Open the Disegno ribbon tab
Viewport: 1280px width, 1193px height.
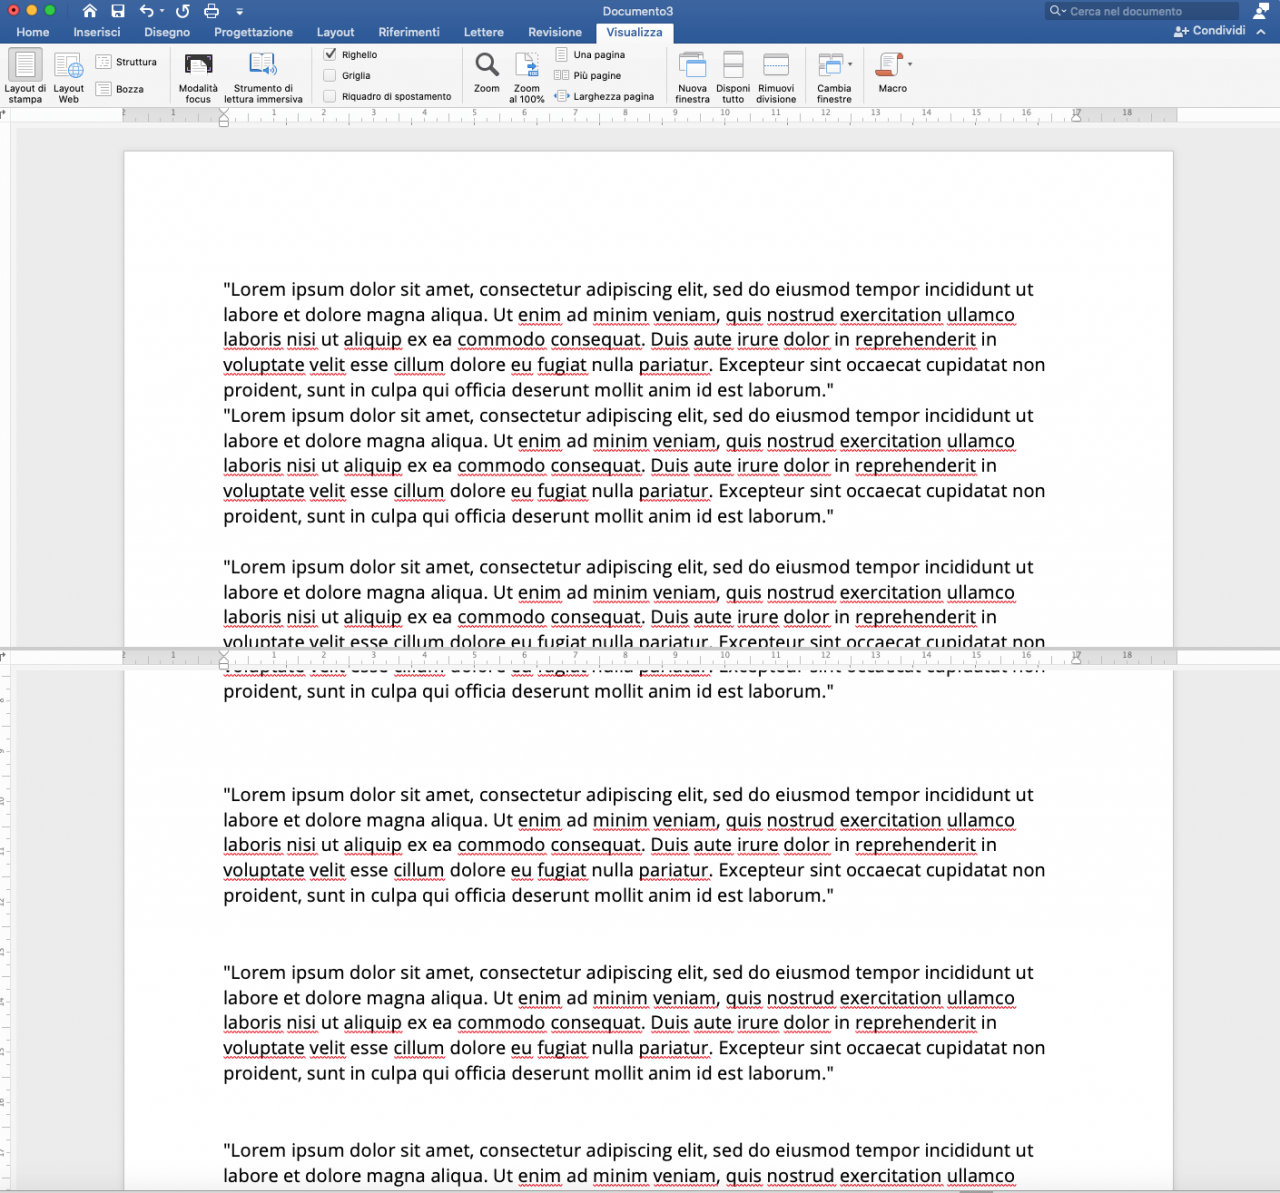[x=167, y=32]
